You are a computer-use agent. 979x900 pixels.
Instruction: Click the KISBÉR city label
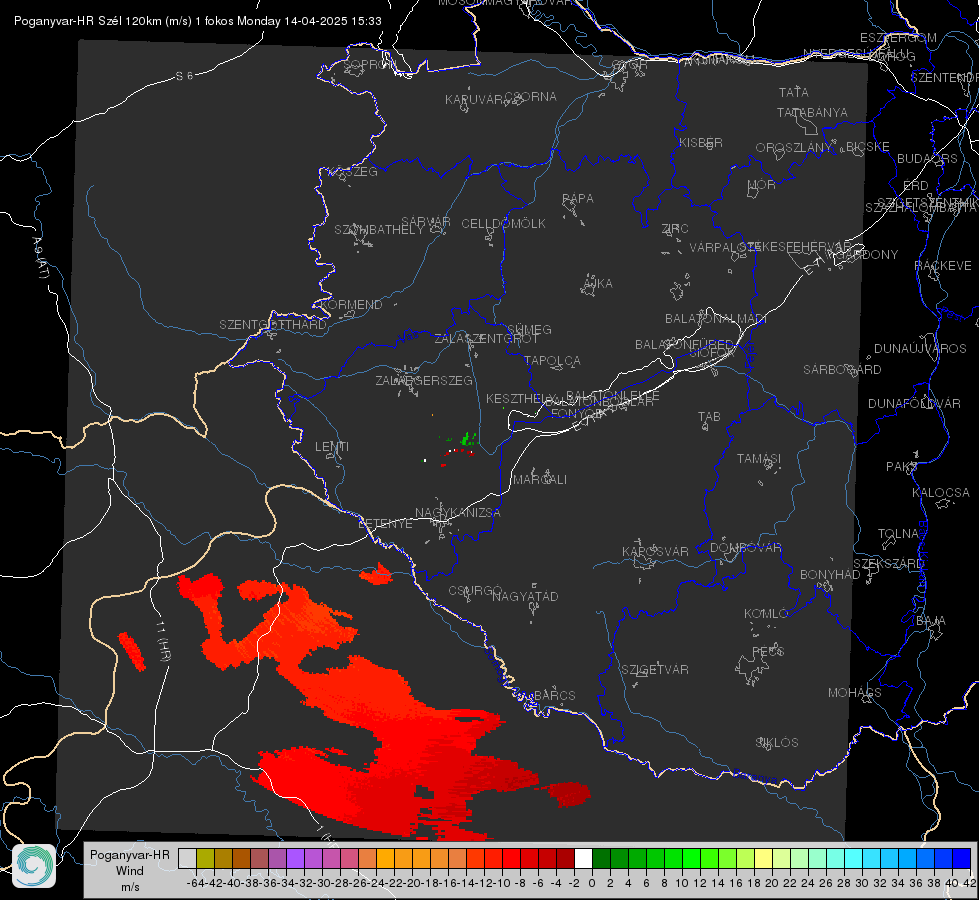pyautogui.click(x=701, y=143)
